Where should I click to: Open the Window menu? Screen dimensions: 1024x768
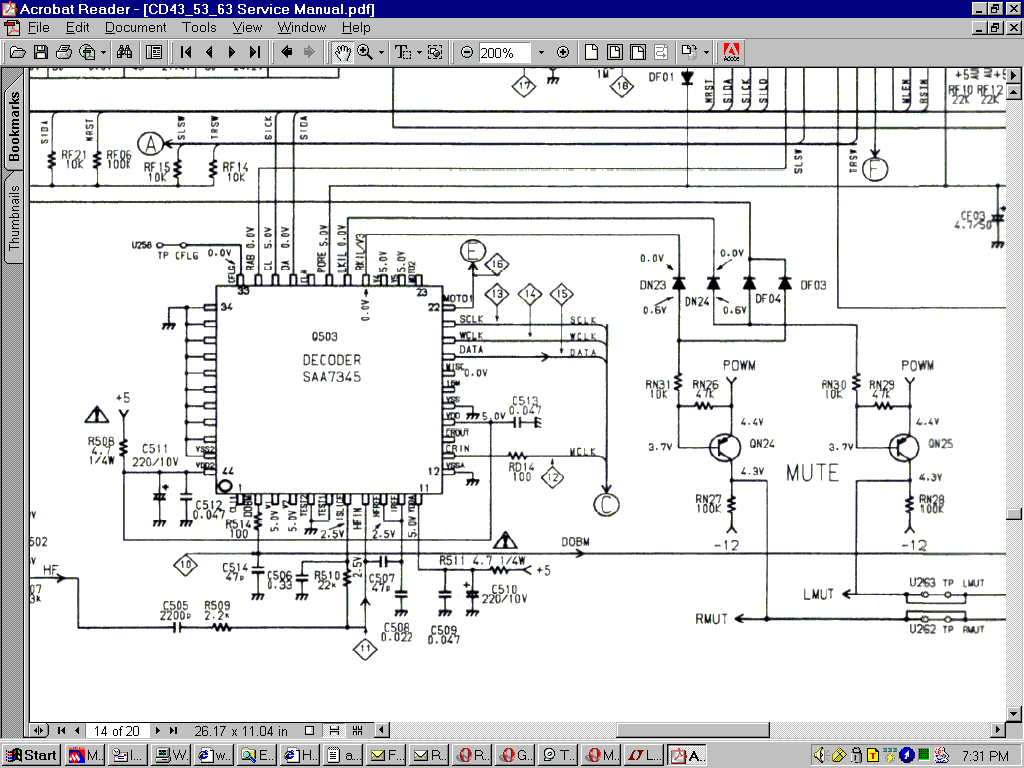pyautogui.click(x=302, y=27)
